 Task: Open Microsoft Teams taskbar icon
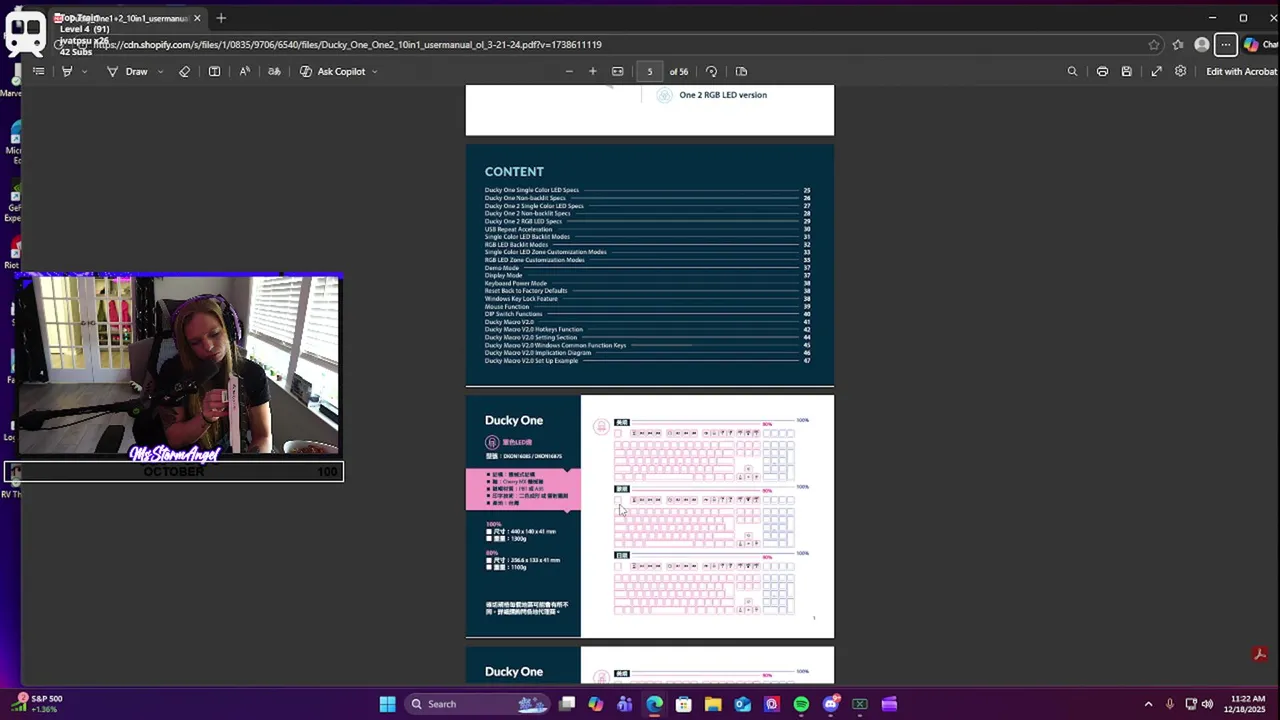tap(625, 704)
